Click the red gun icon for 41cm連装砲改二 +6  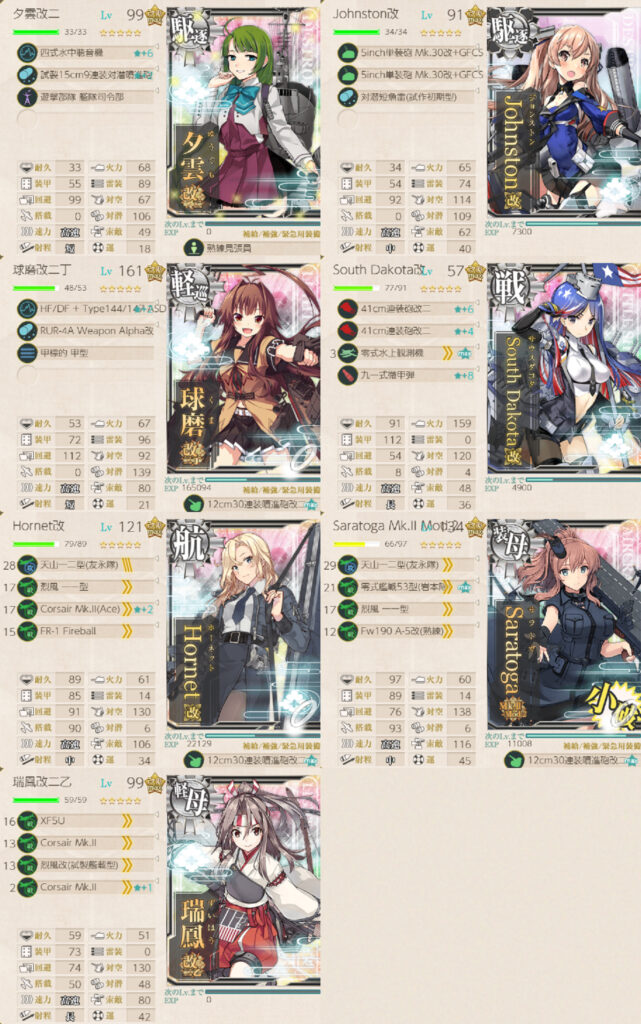[347, 309]
